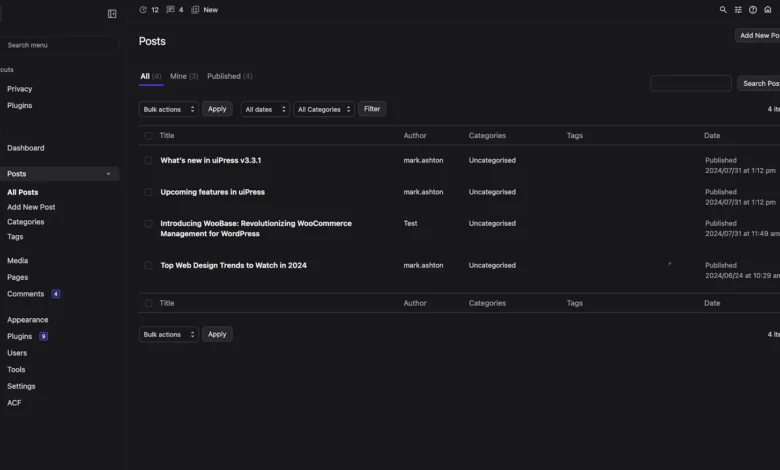Sort by Title column header in footer

(x=167, y=303)
